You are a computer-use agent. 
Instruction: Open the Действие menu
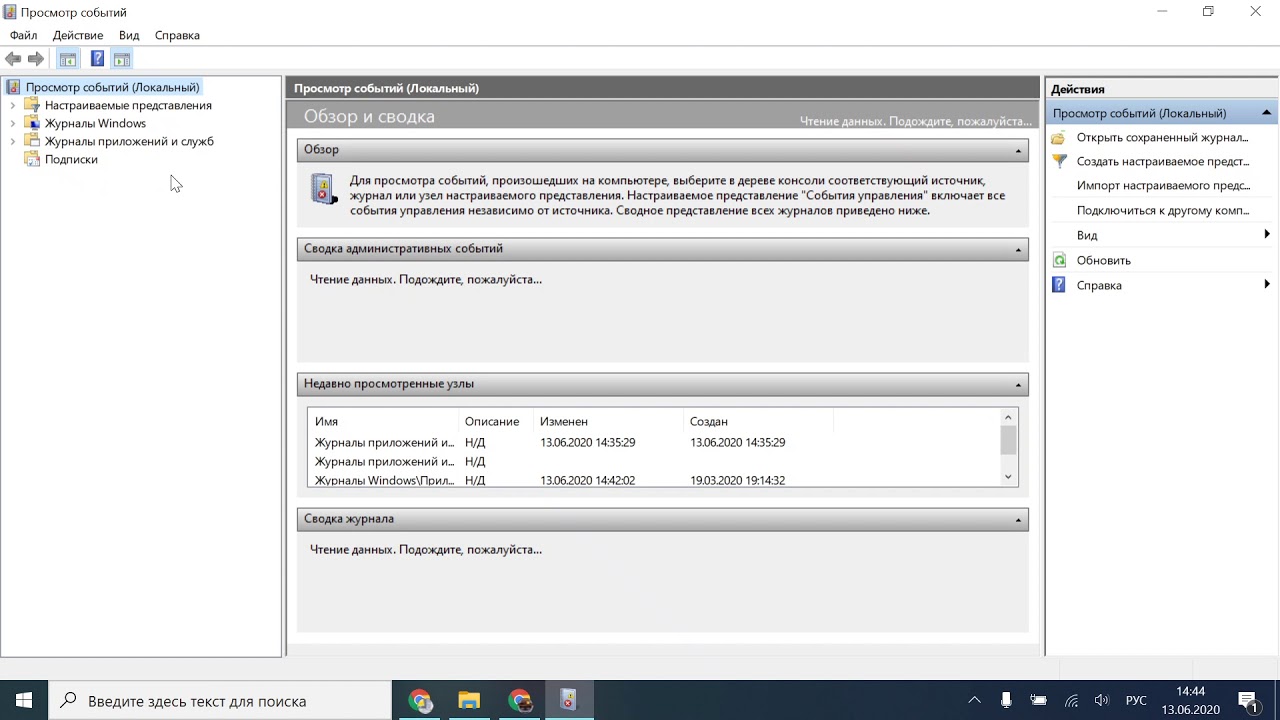(x=78, y=35)
